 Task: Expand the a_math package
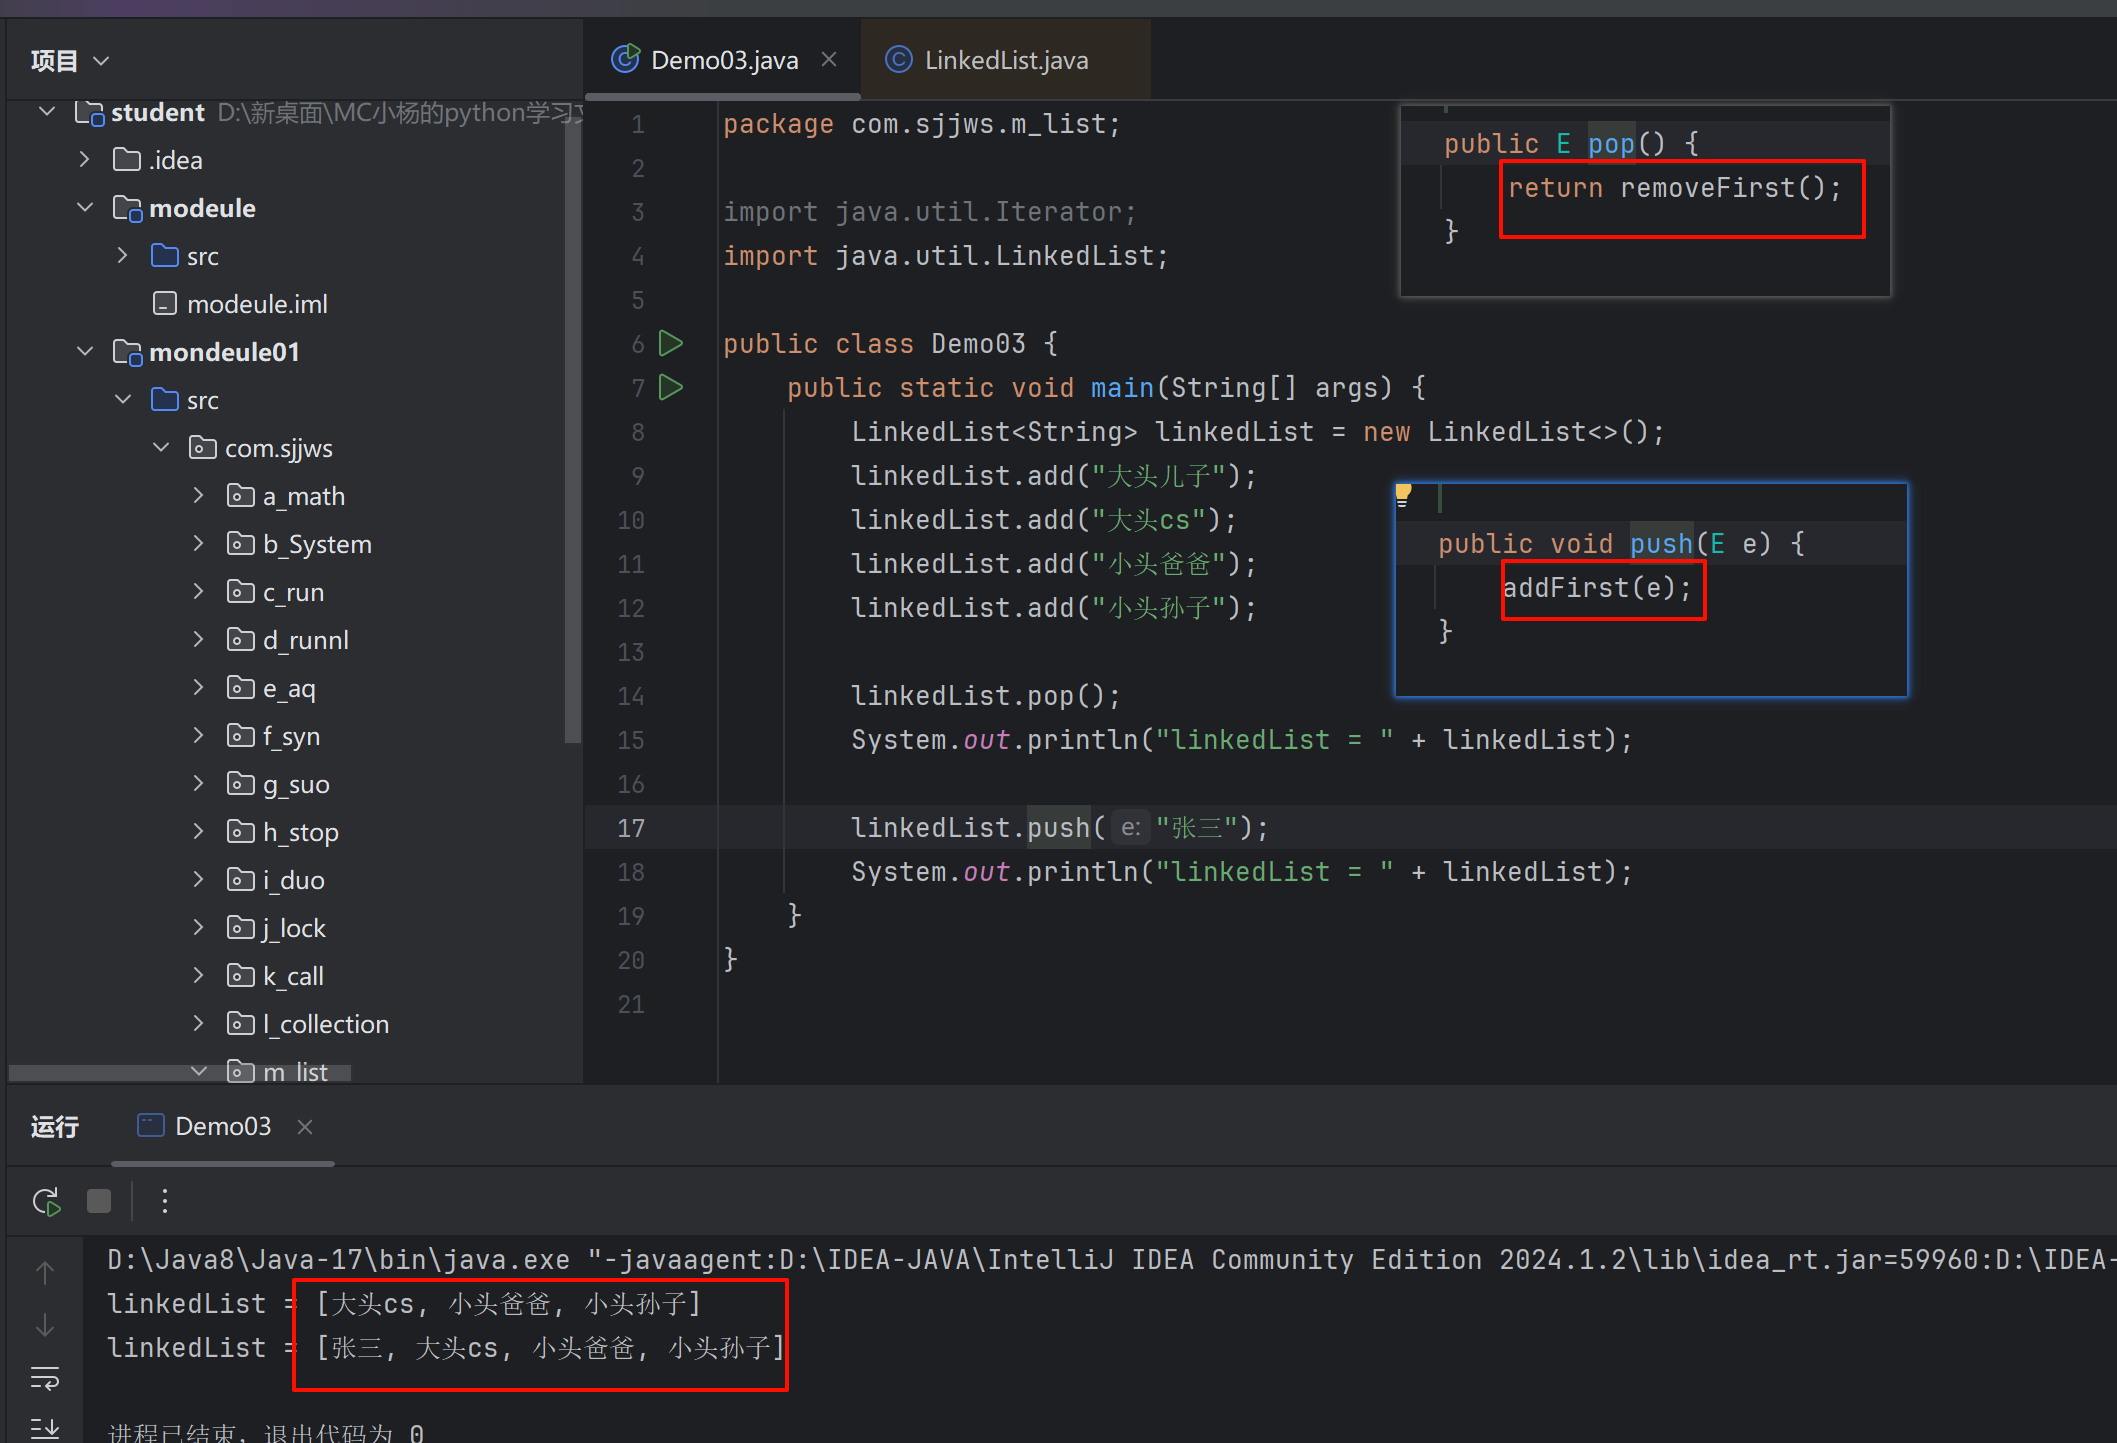pyautogui.click(x=198, y=496)
